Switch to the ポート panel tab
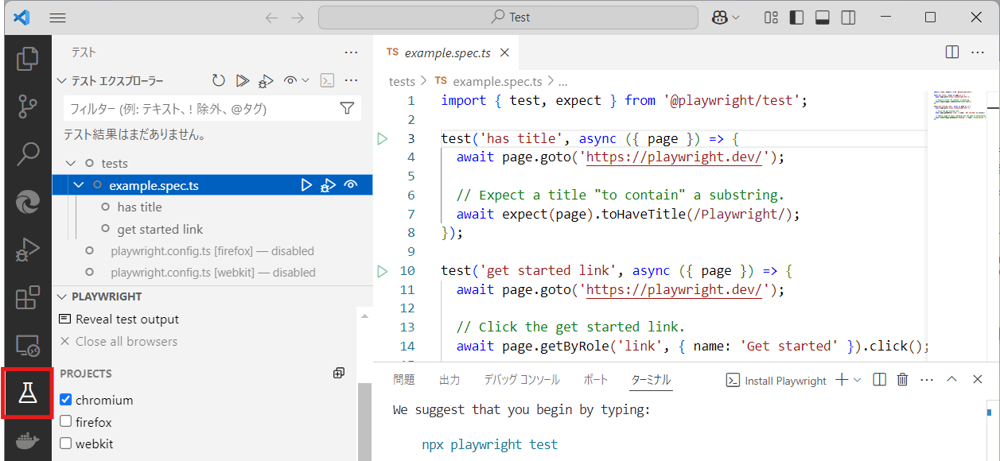 click(596, 380)
